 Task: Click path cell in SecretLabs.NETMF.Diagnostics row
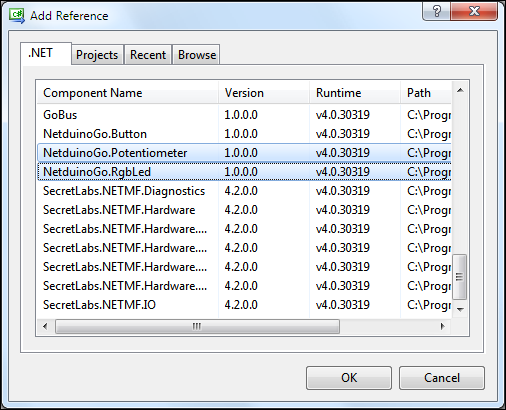[429, 191]
